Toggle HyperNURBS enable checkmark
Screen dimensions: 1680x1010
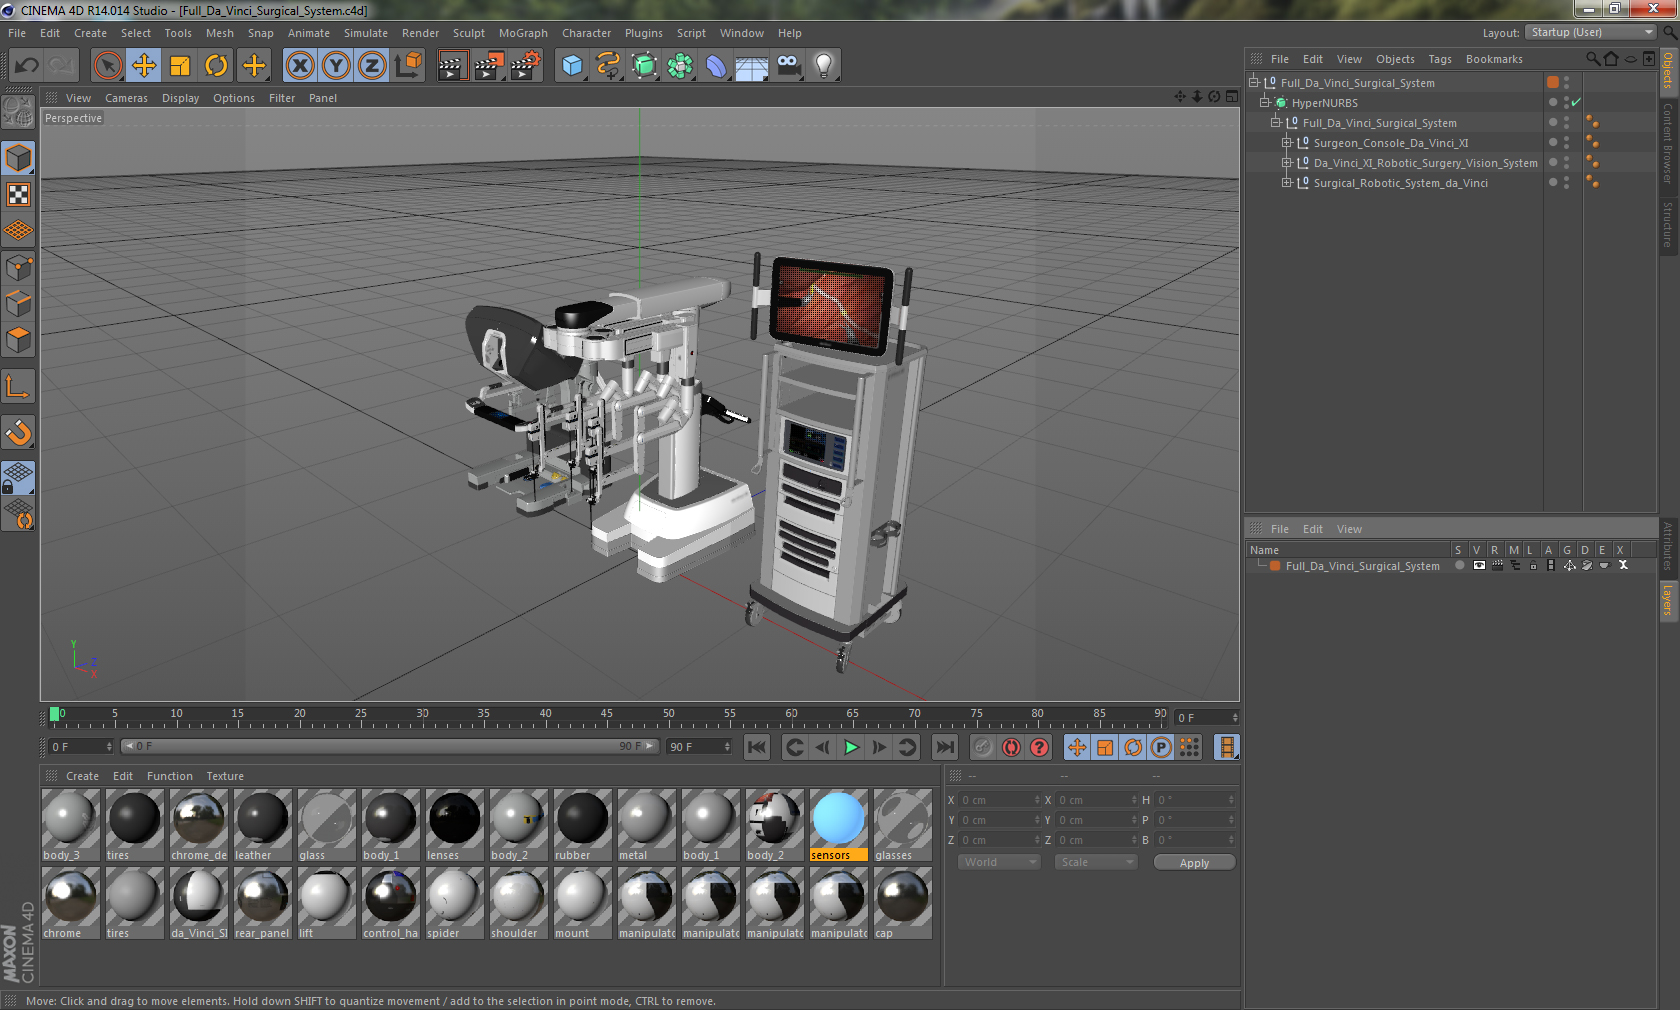(x=1576, y=103)
